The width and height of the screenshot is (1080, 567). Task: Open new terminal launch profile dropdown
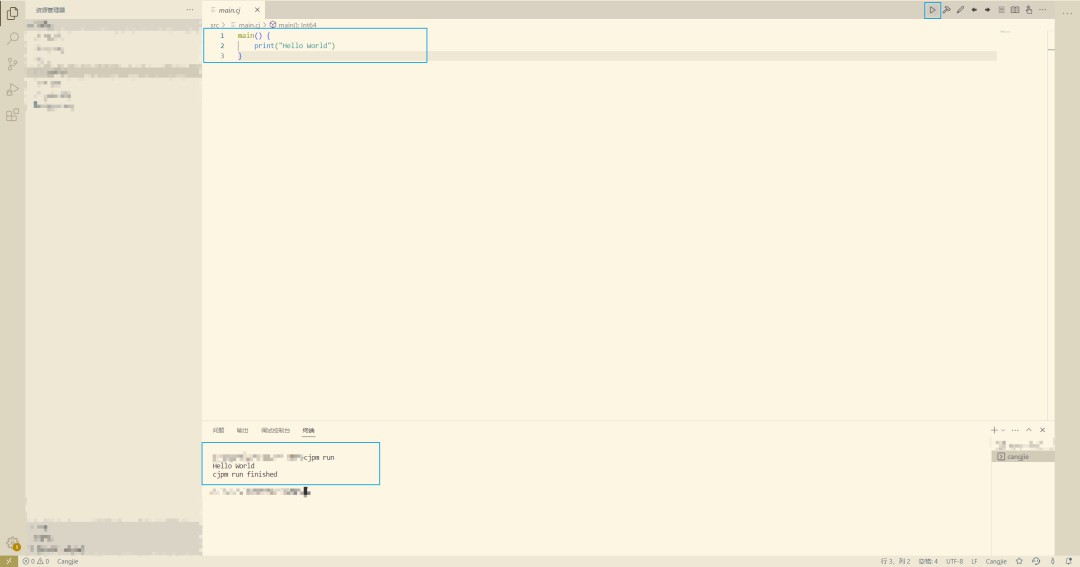[x=1003, y=430]
